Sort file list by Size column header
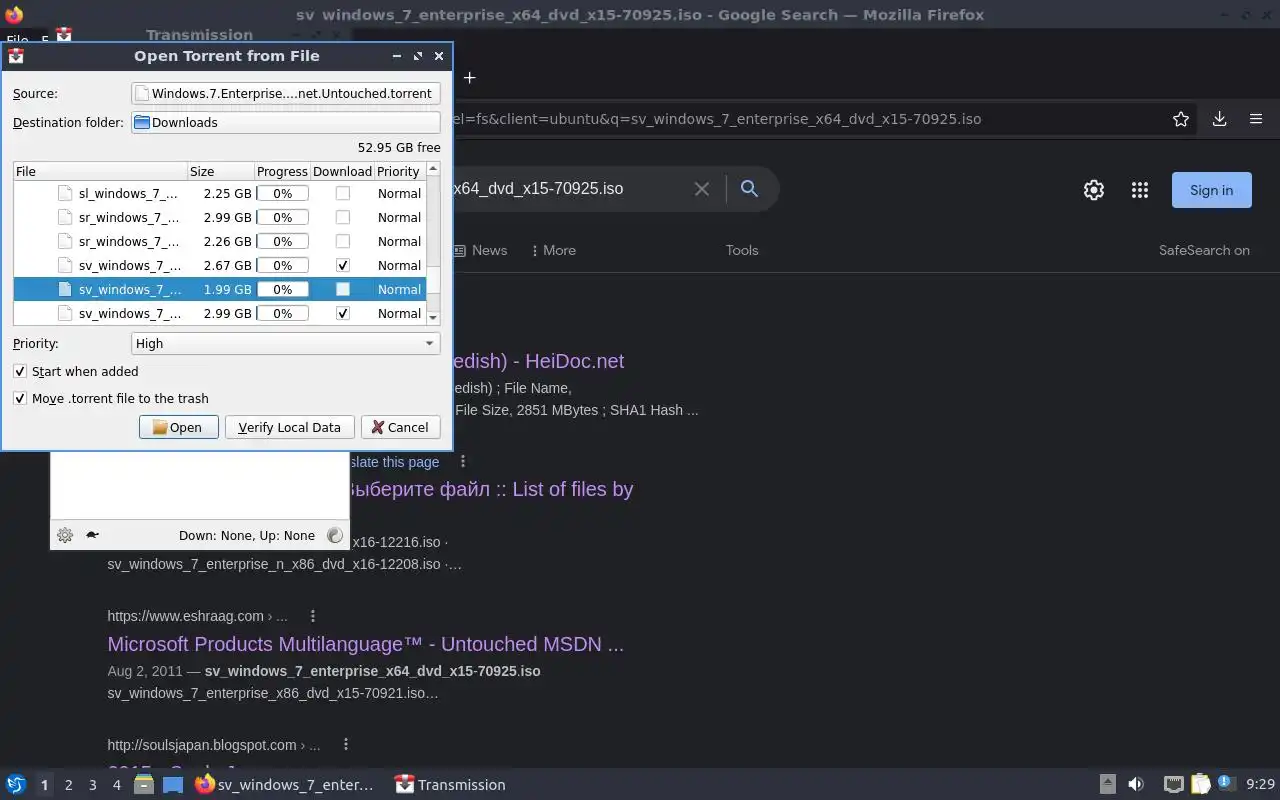 220,171
